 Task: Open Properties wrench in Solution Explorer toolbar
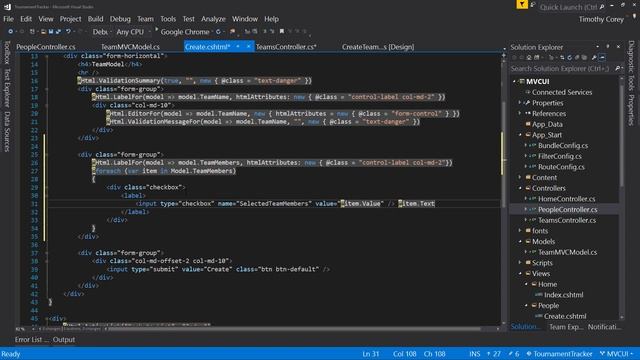tap(594, 58)
